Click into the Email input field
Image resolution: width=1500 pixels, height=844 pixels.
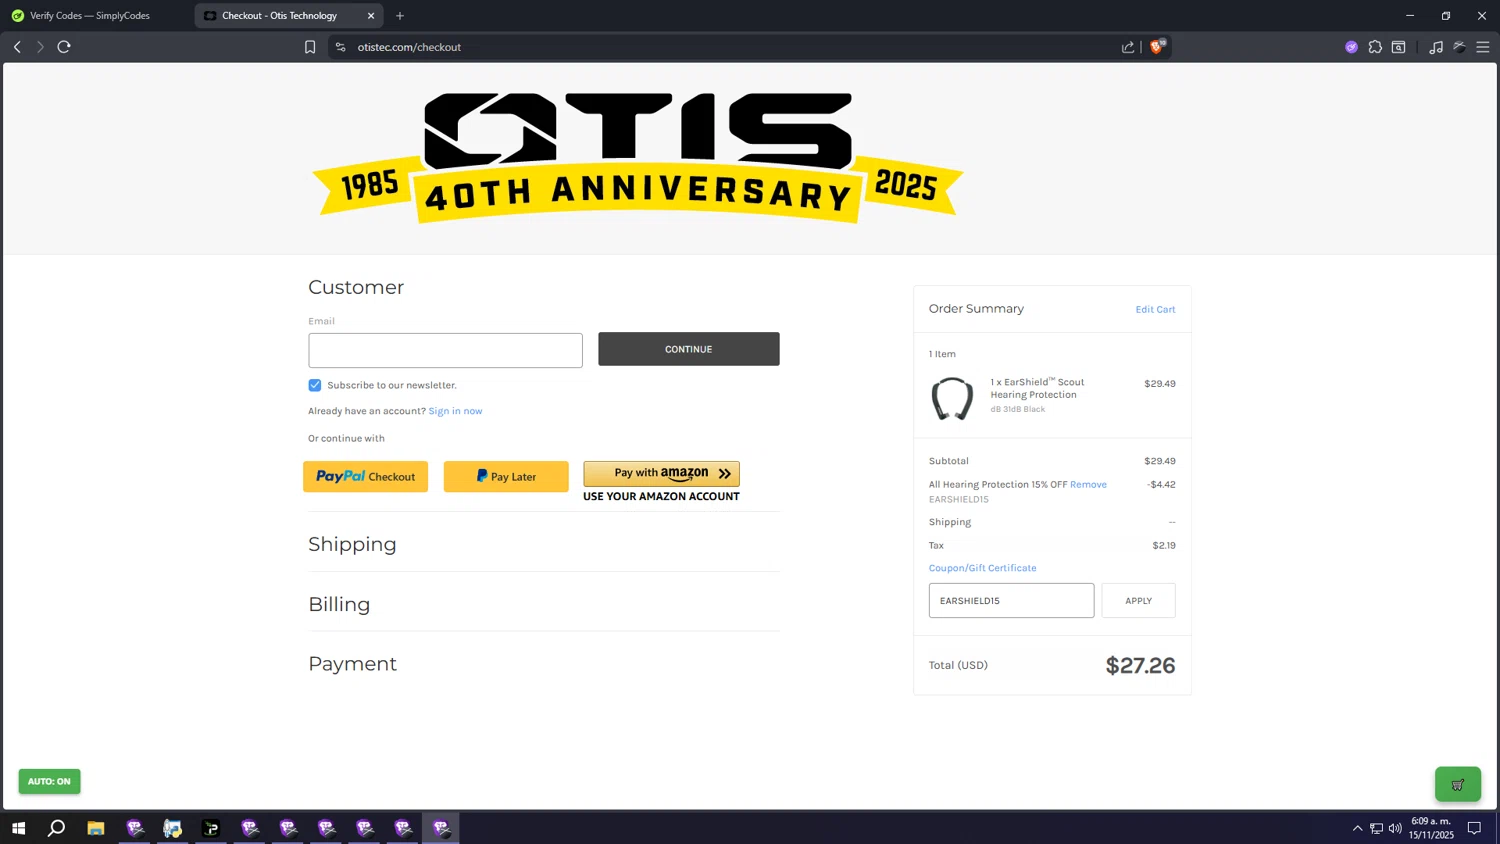(445, 350)
